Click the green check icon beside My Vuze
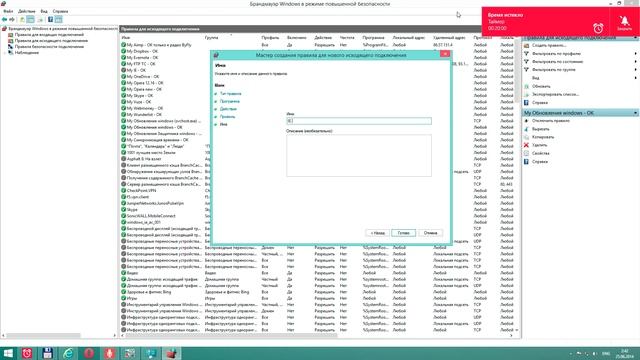640x360 pixels. coord(123,102)
